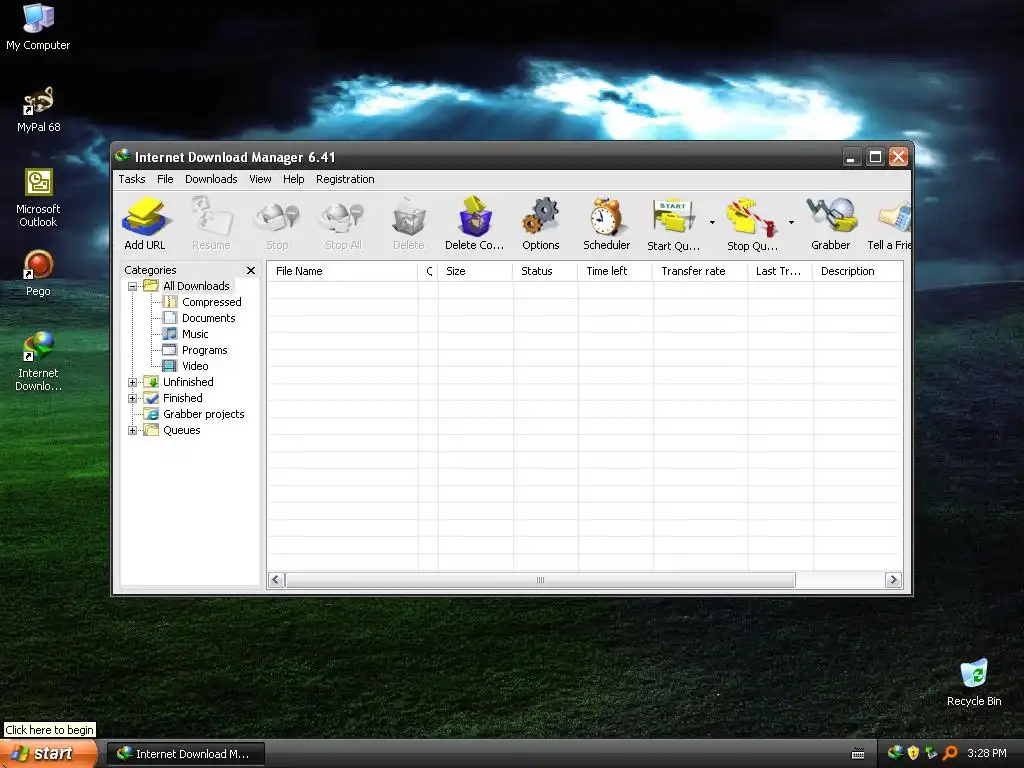Viewport: 1024px width, 768px height.
Task: Sort by Transfer rate column header
Action: 700,271
